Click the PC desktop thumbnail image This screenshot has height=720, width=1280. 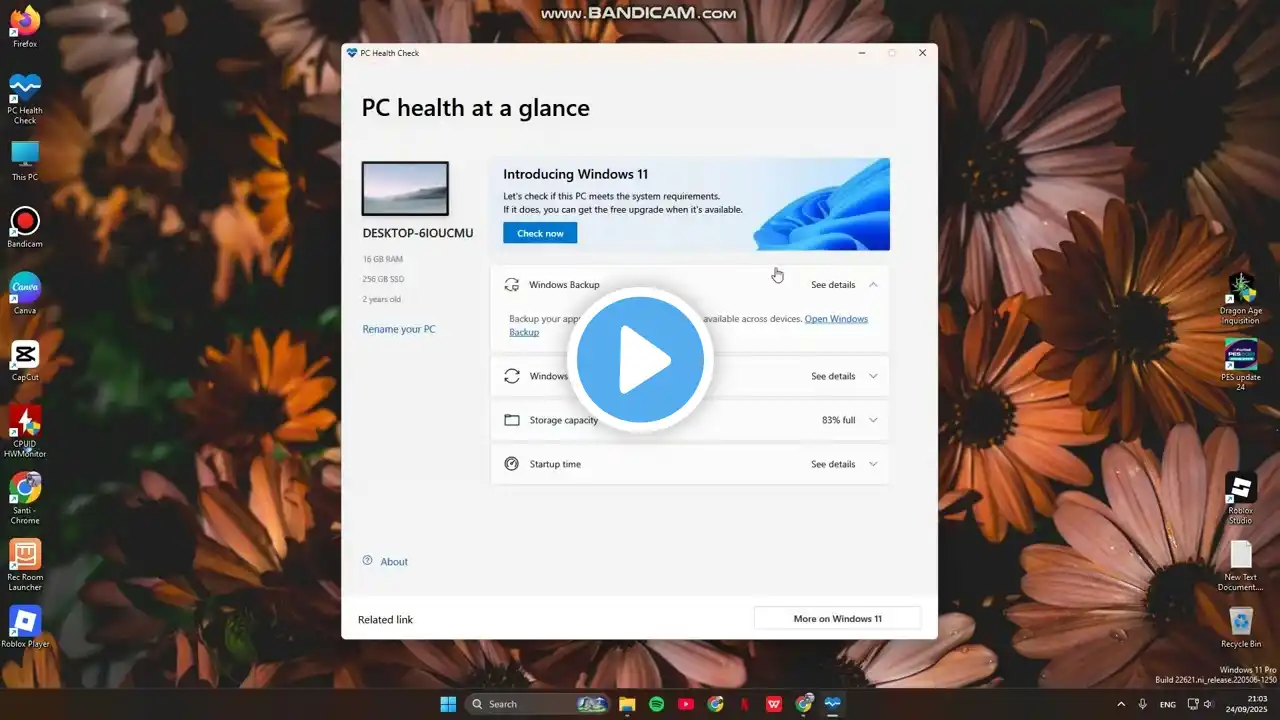405,189
